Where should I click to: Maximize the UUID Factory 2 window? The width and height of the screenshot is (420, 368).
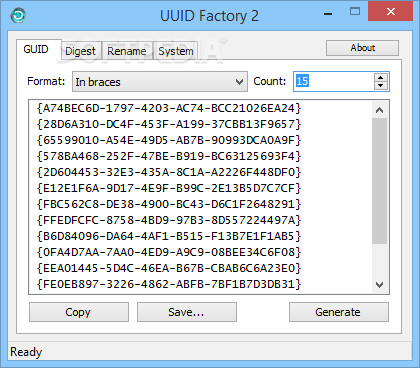(355, 12)
